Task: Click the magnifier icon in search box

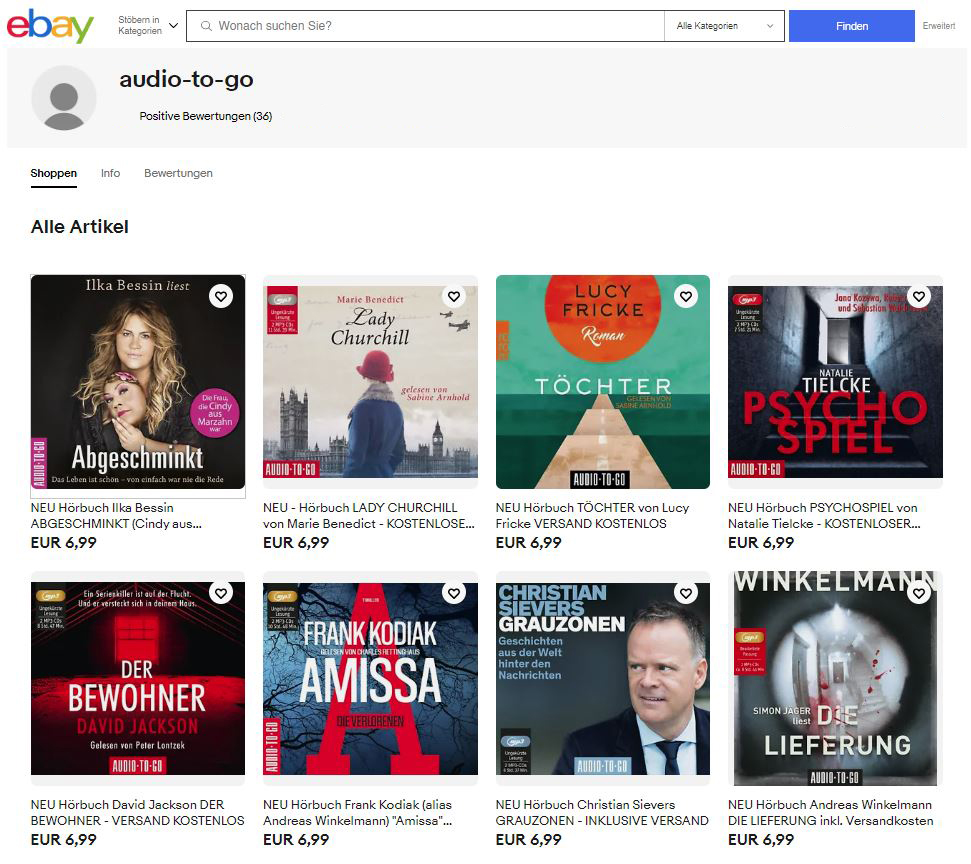Action: pyautogui.click(x=206, y=26)
